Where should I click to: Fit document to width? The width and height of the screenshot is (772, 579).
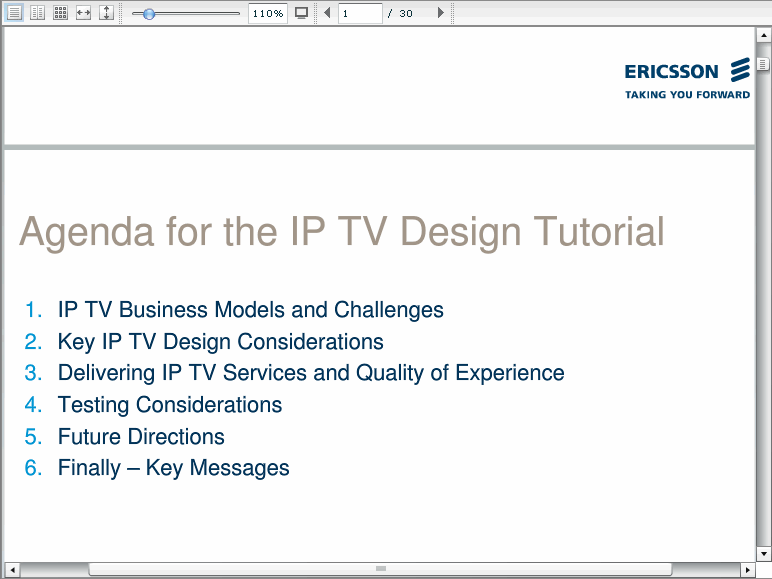point(83,12)
